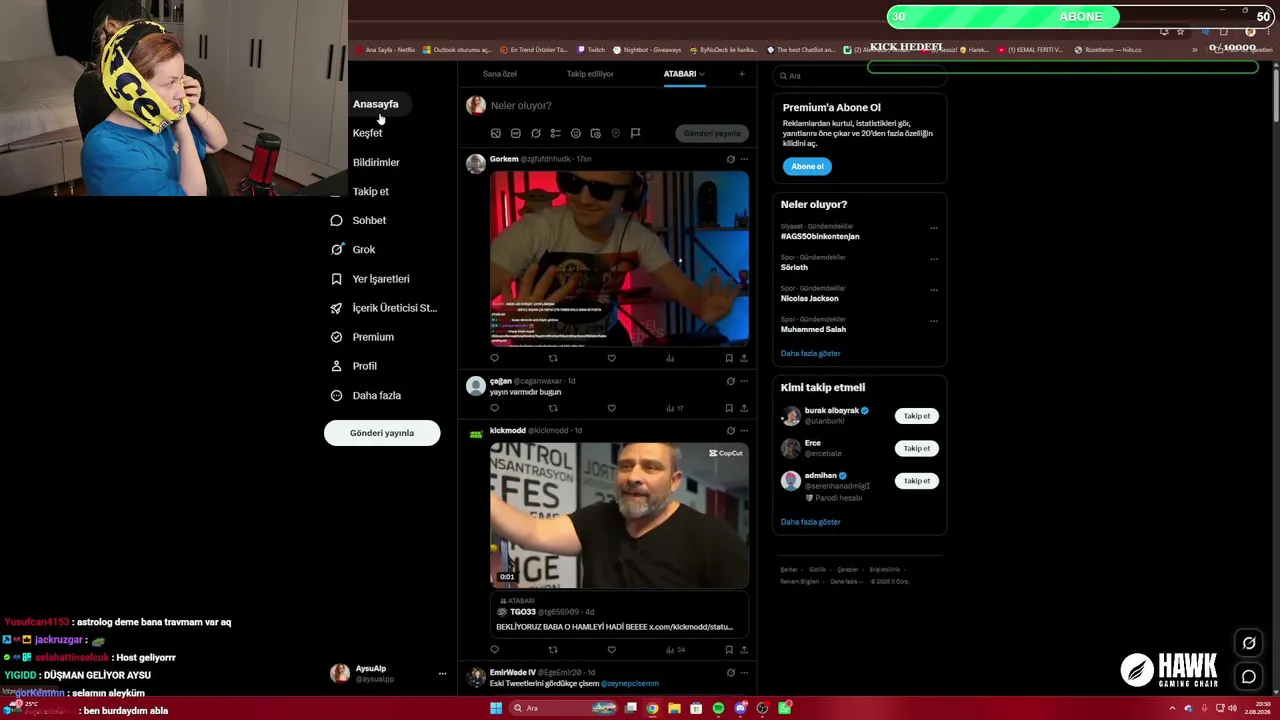The width and height of the screenshot is (1280, 720).
Task: Click Daha fazla göster under trends
Action: (810, 353)
